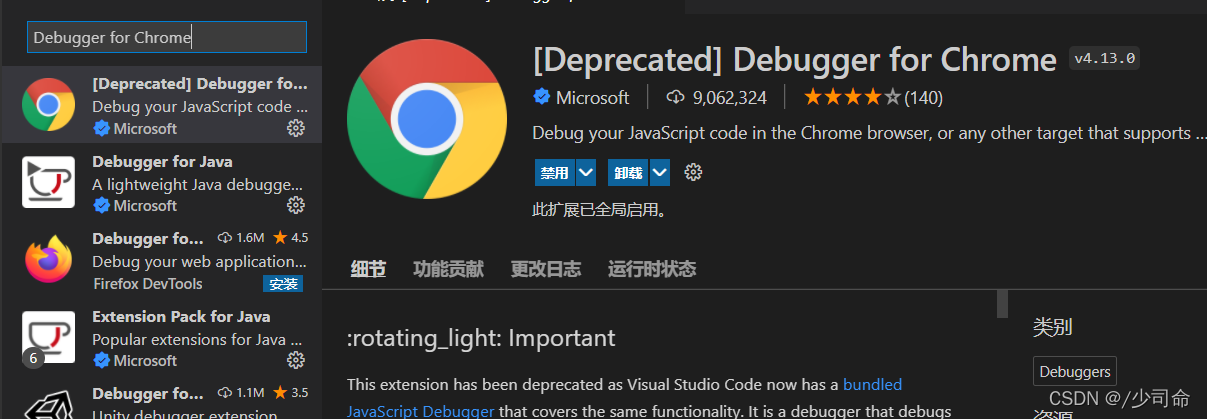Click the verified Microsoft publisher badge in header
The image size is (1207, 419).
coord(542,97)
